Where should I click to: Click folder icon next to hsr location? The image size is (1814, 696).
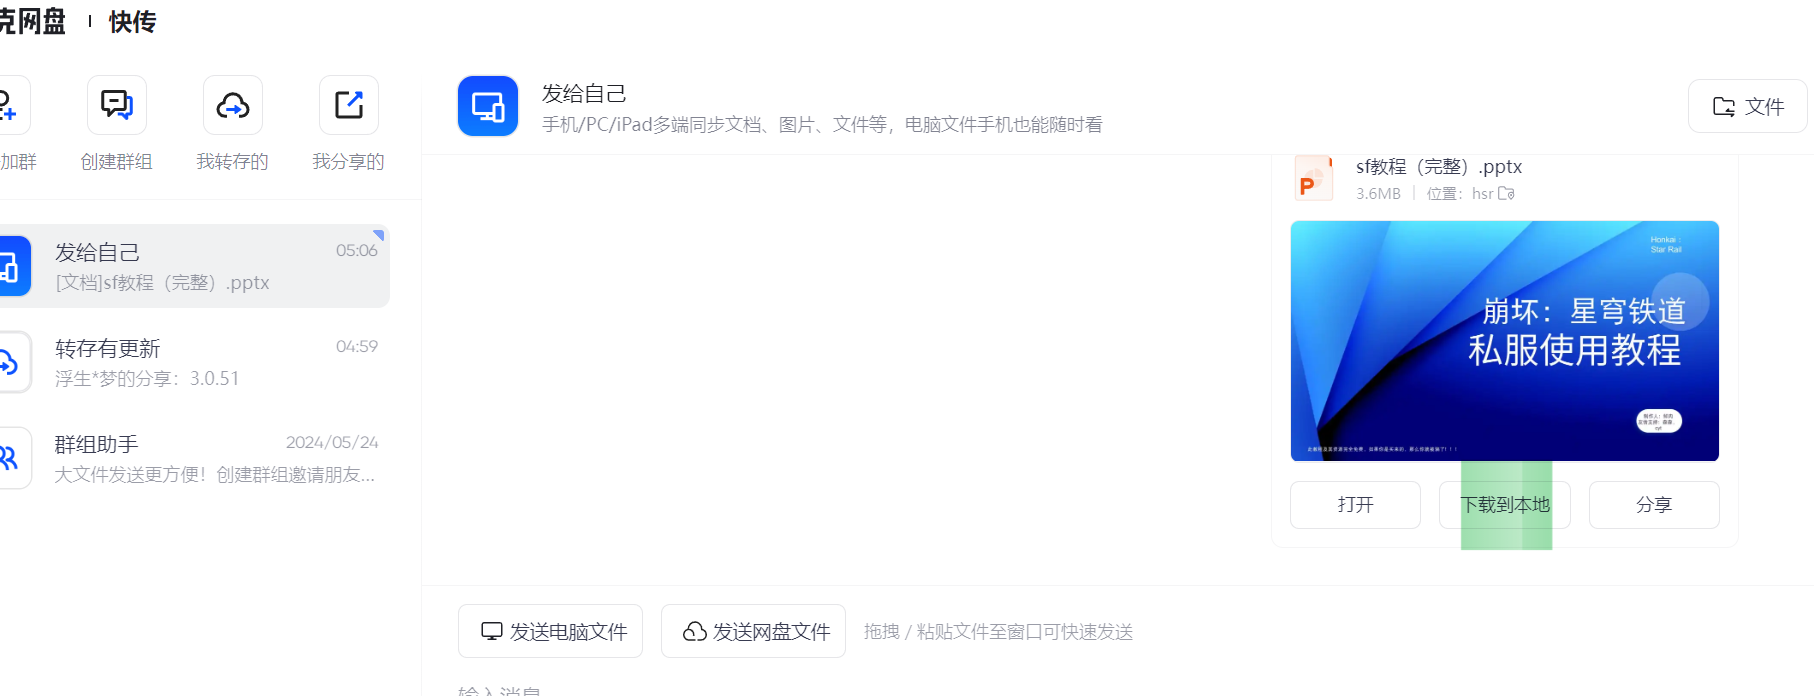[x=1506, y=194]
